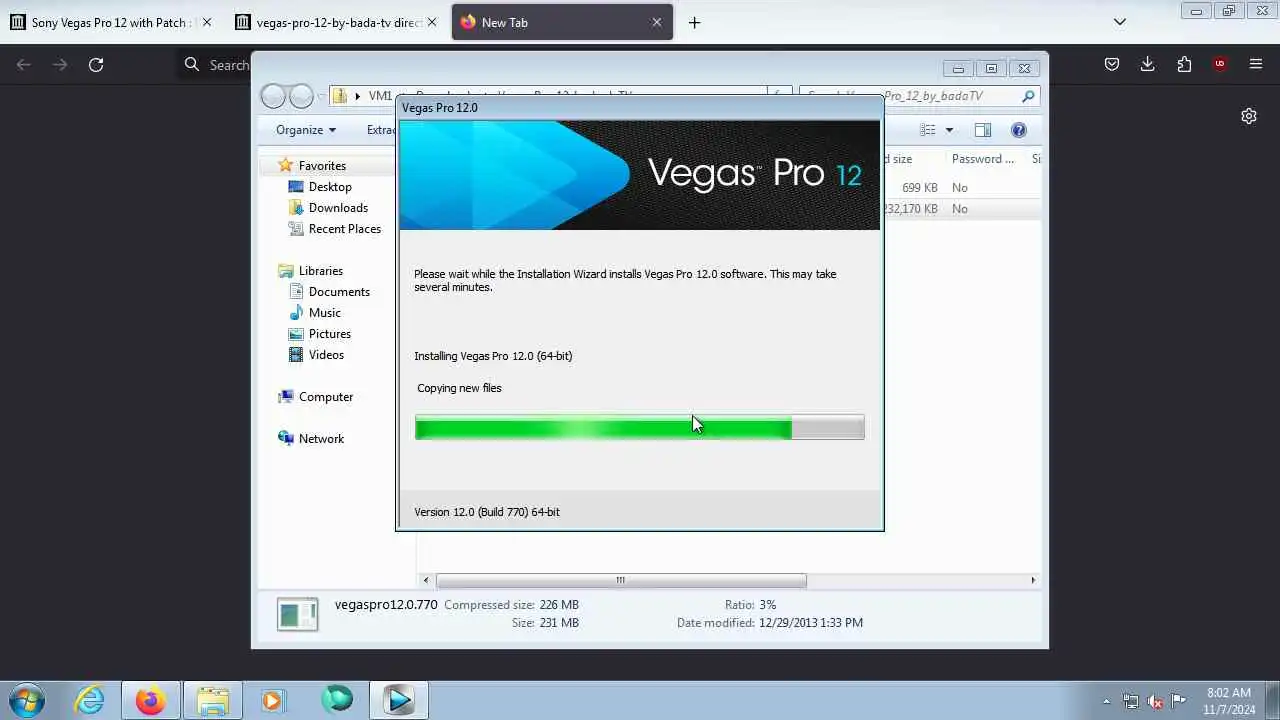Screen dimensions: 1280x720
Task: Click the Firefox extensions puzzle icon
Action: pyautogui.click(x=1184, y=64)
